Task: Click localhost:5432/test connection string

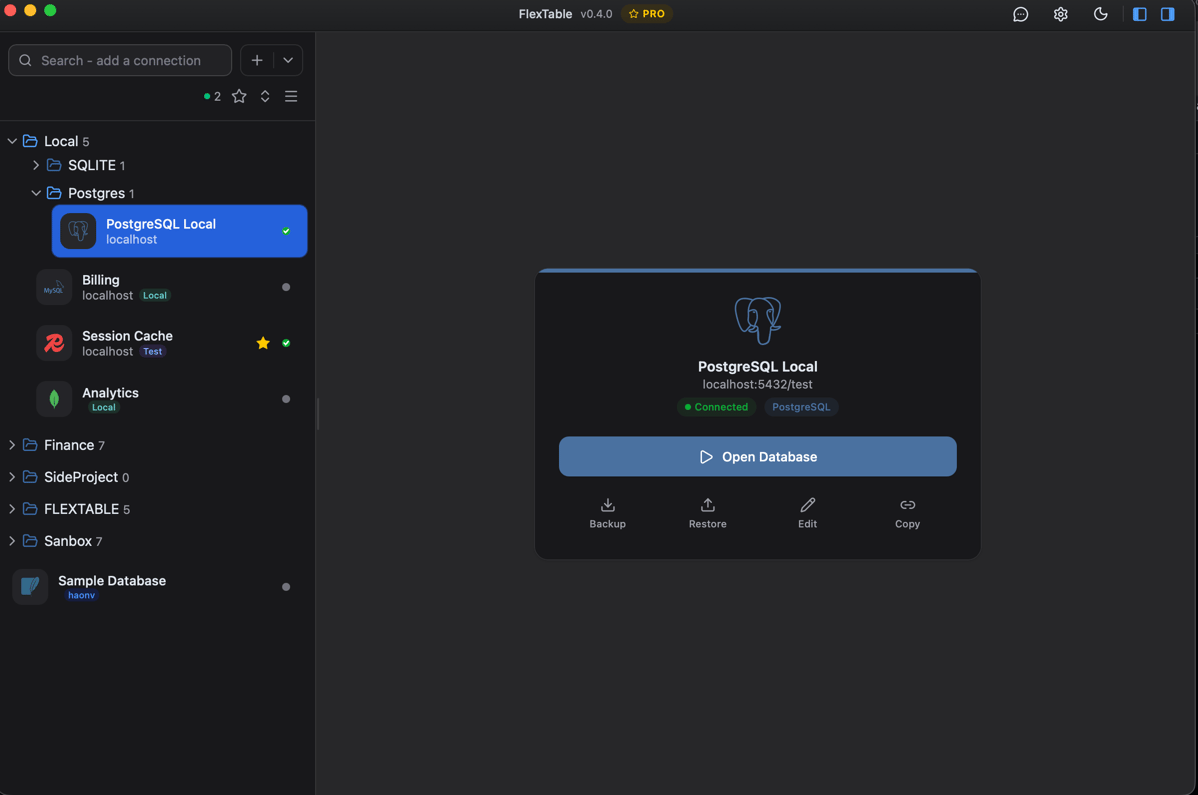Action: coord(757,384)
